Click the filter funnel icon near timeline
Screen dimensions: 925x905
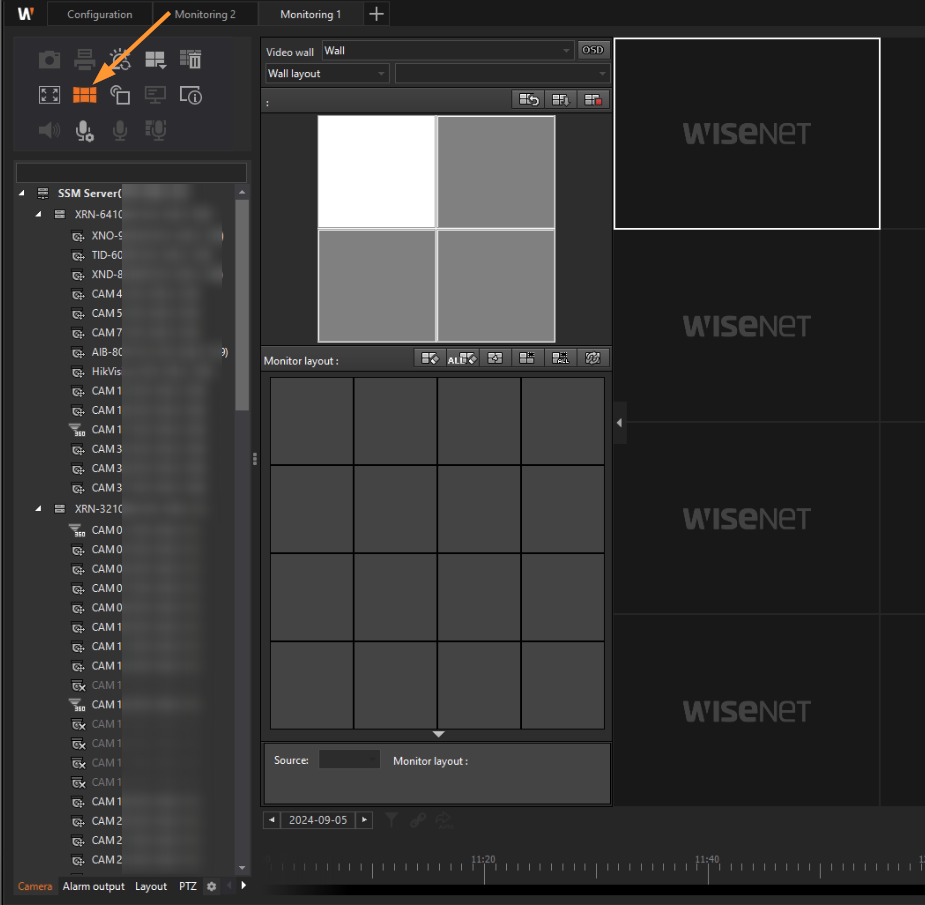(391, 819)
